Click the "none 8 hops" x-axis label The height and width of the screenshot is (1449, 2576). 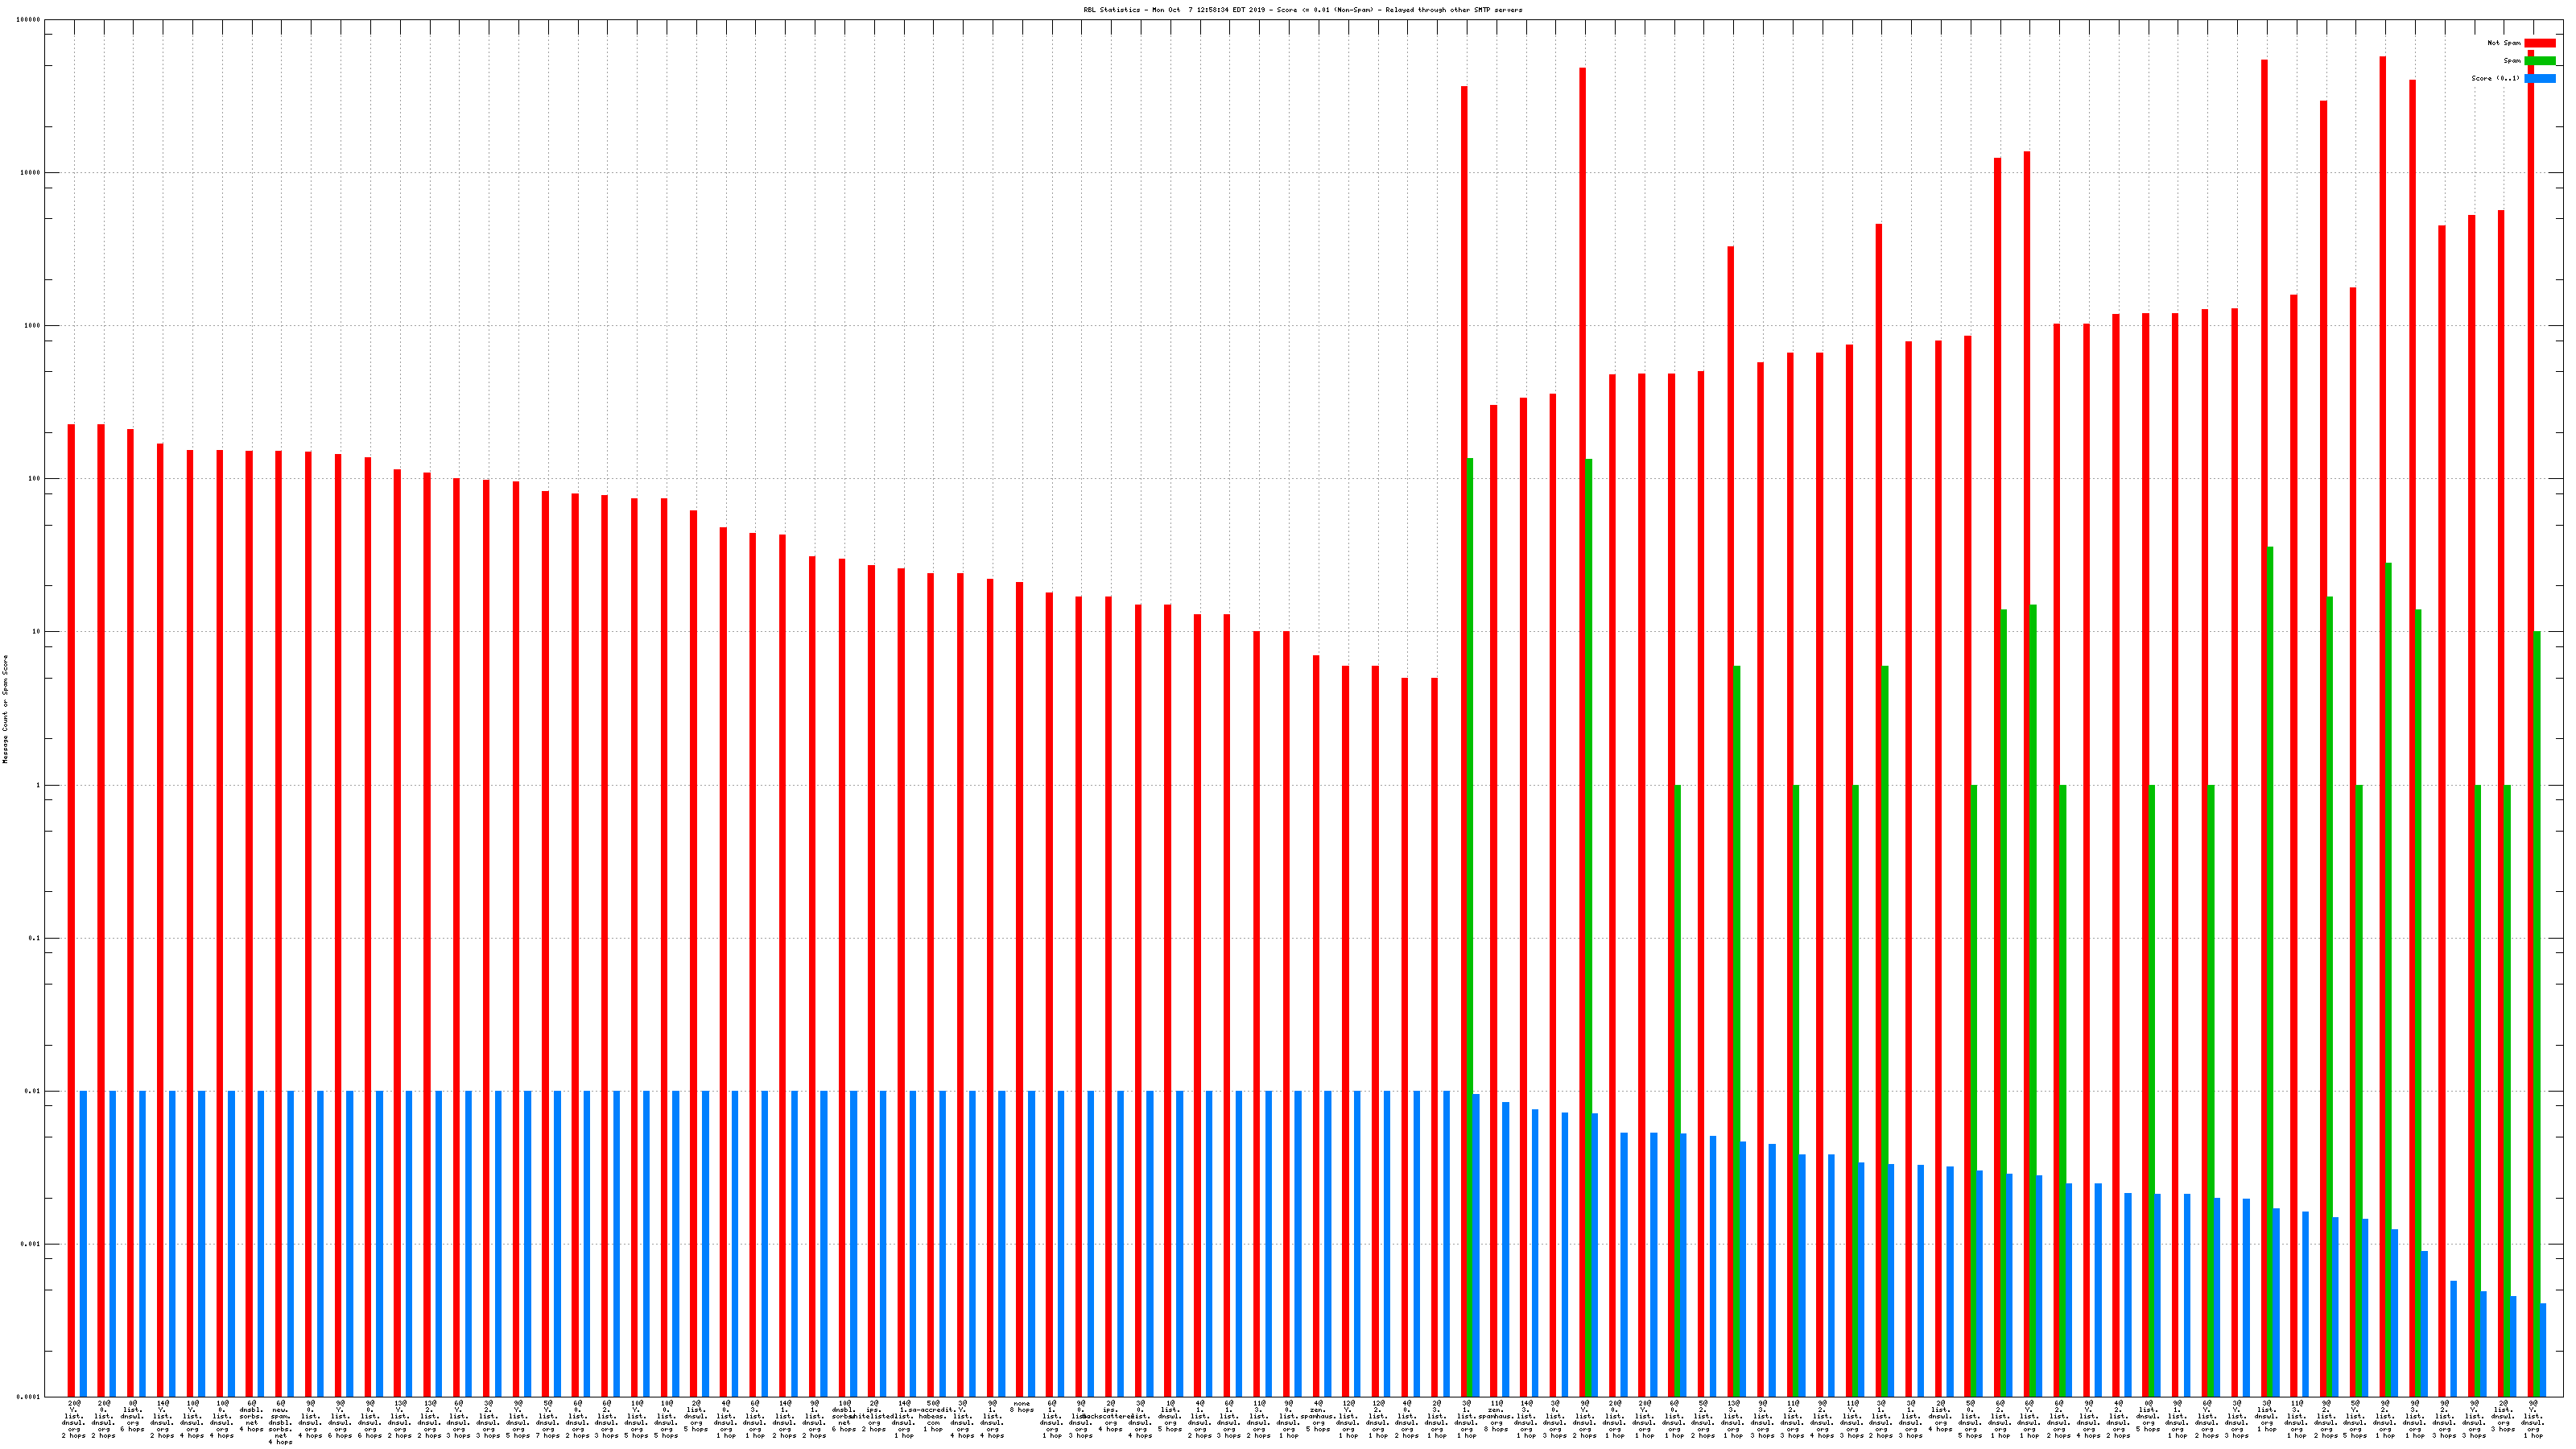[1021, 1406]
